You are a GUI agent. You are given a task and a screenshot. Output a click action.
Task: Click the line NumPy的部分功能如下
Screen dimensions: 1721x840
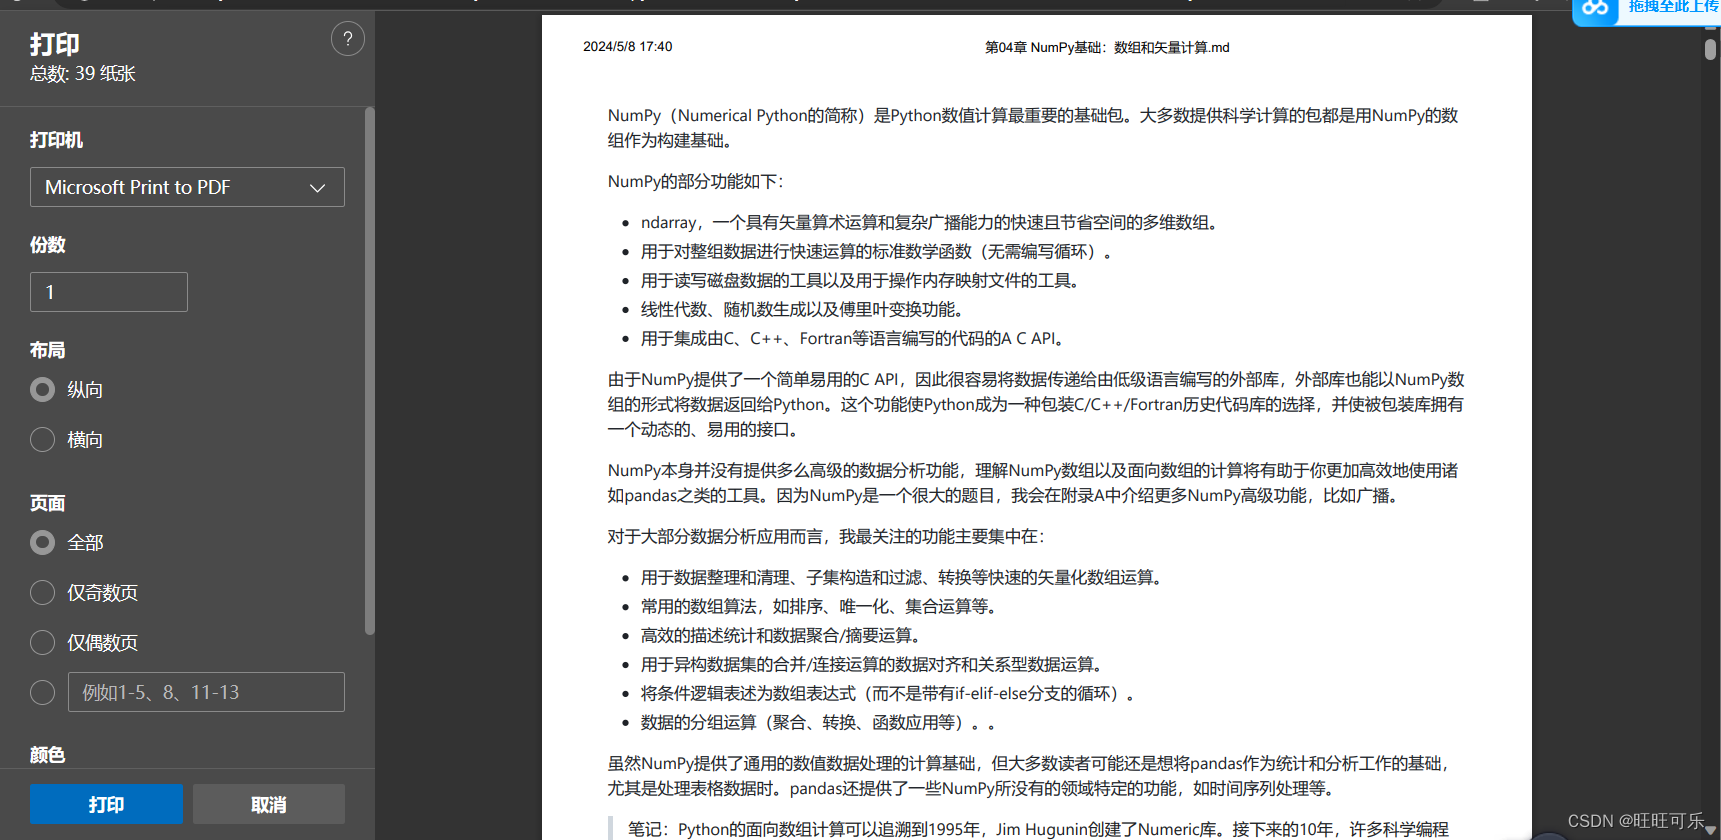coord(696,181)
